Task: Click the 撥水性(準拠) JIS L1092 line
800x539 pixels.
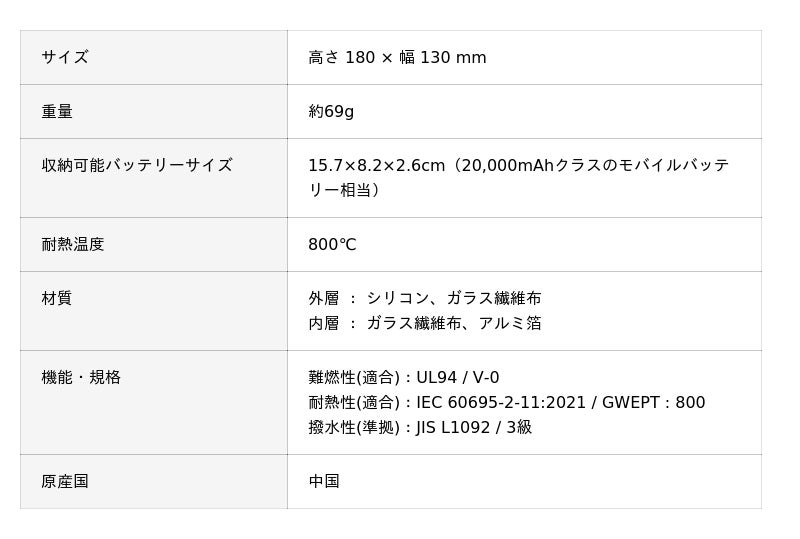Action: coord(420,427)
